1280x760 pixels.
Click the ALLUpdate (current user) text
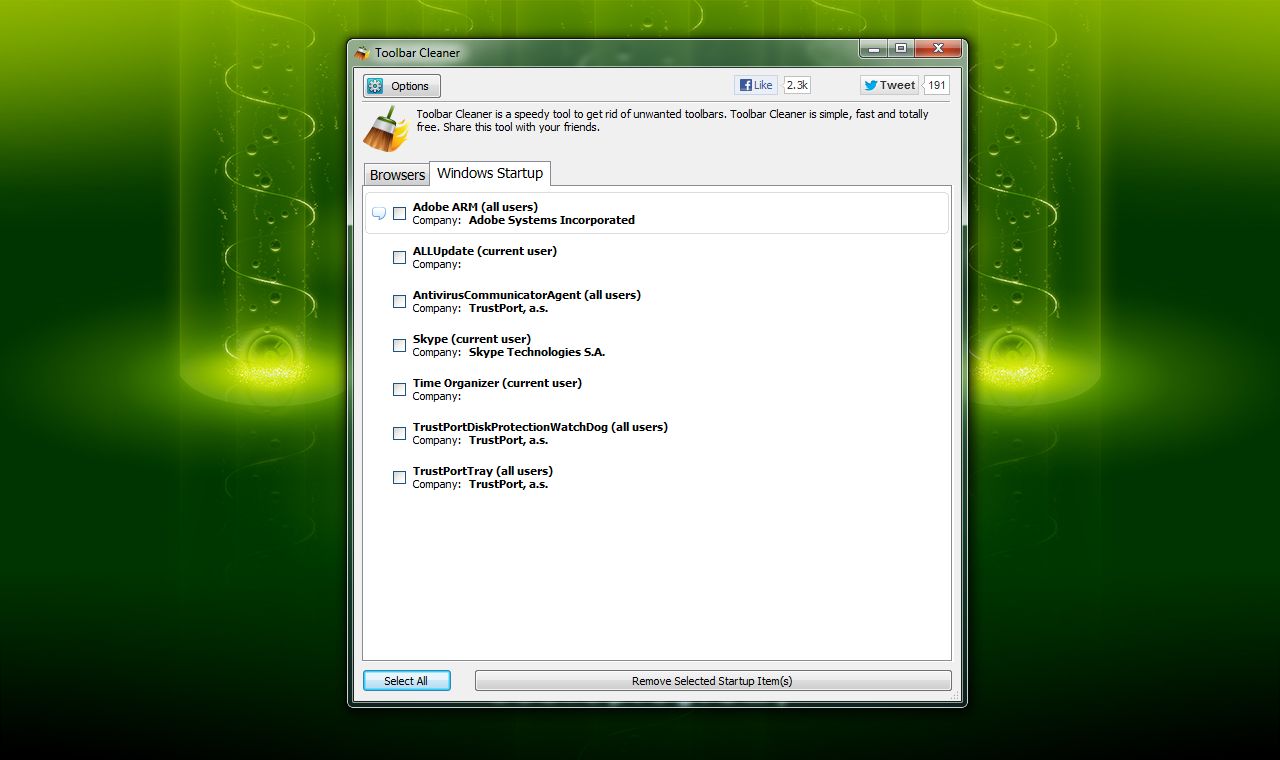[485, 251]
